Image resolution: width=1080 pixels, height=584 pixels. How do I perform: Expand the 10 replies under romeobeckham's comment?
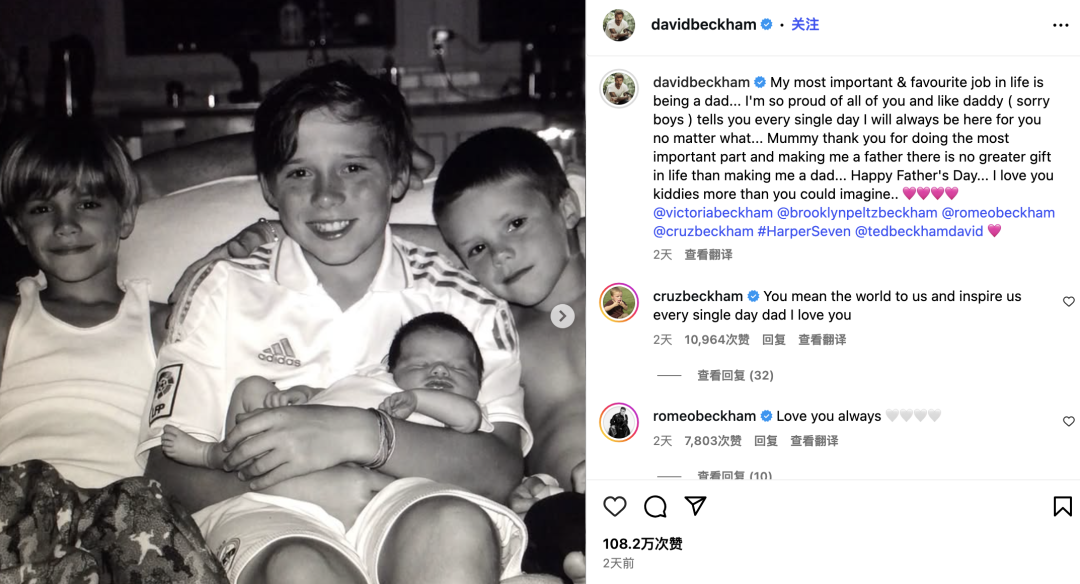click(735, 475)
